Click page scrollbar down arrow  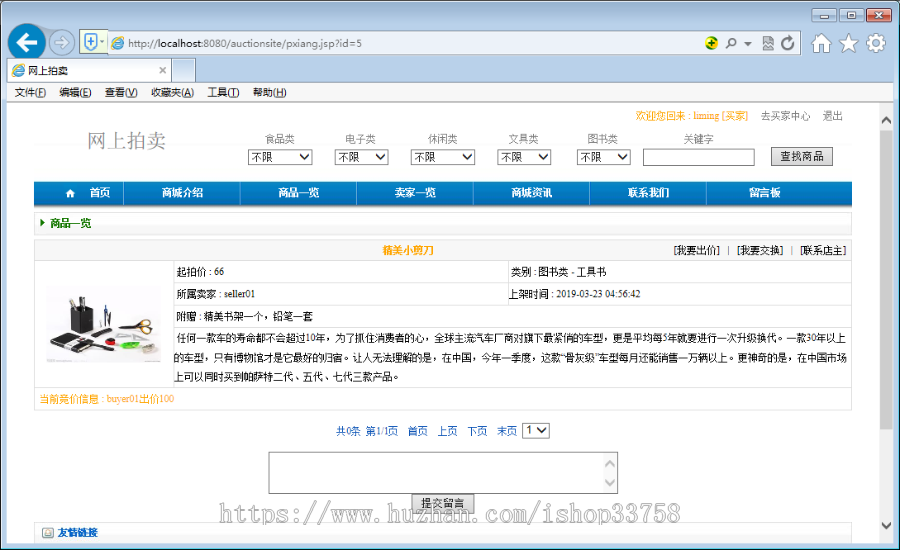click(886, 525)
